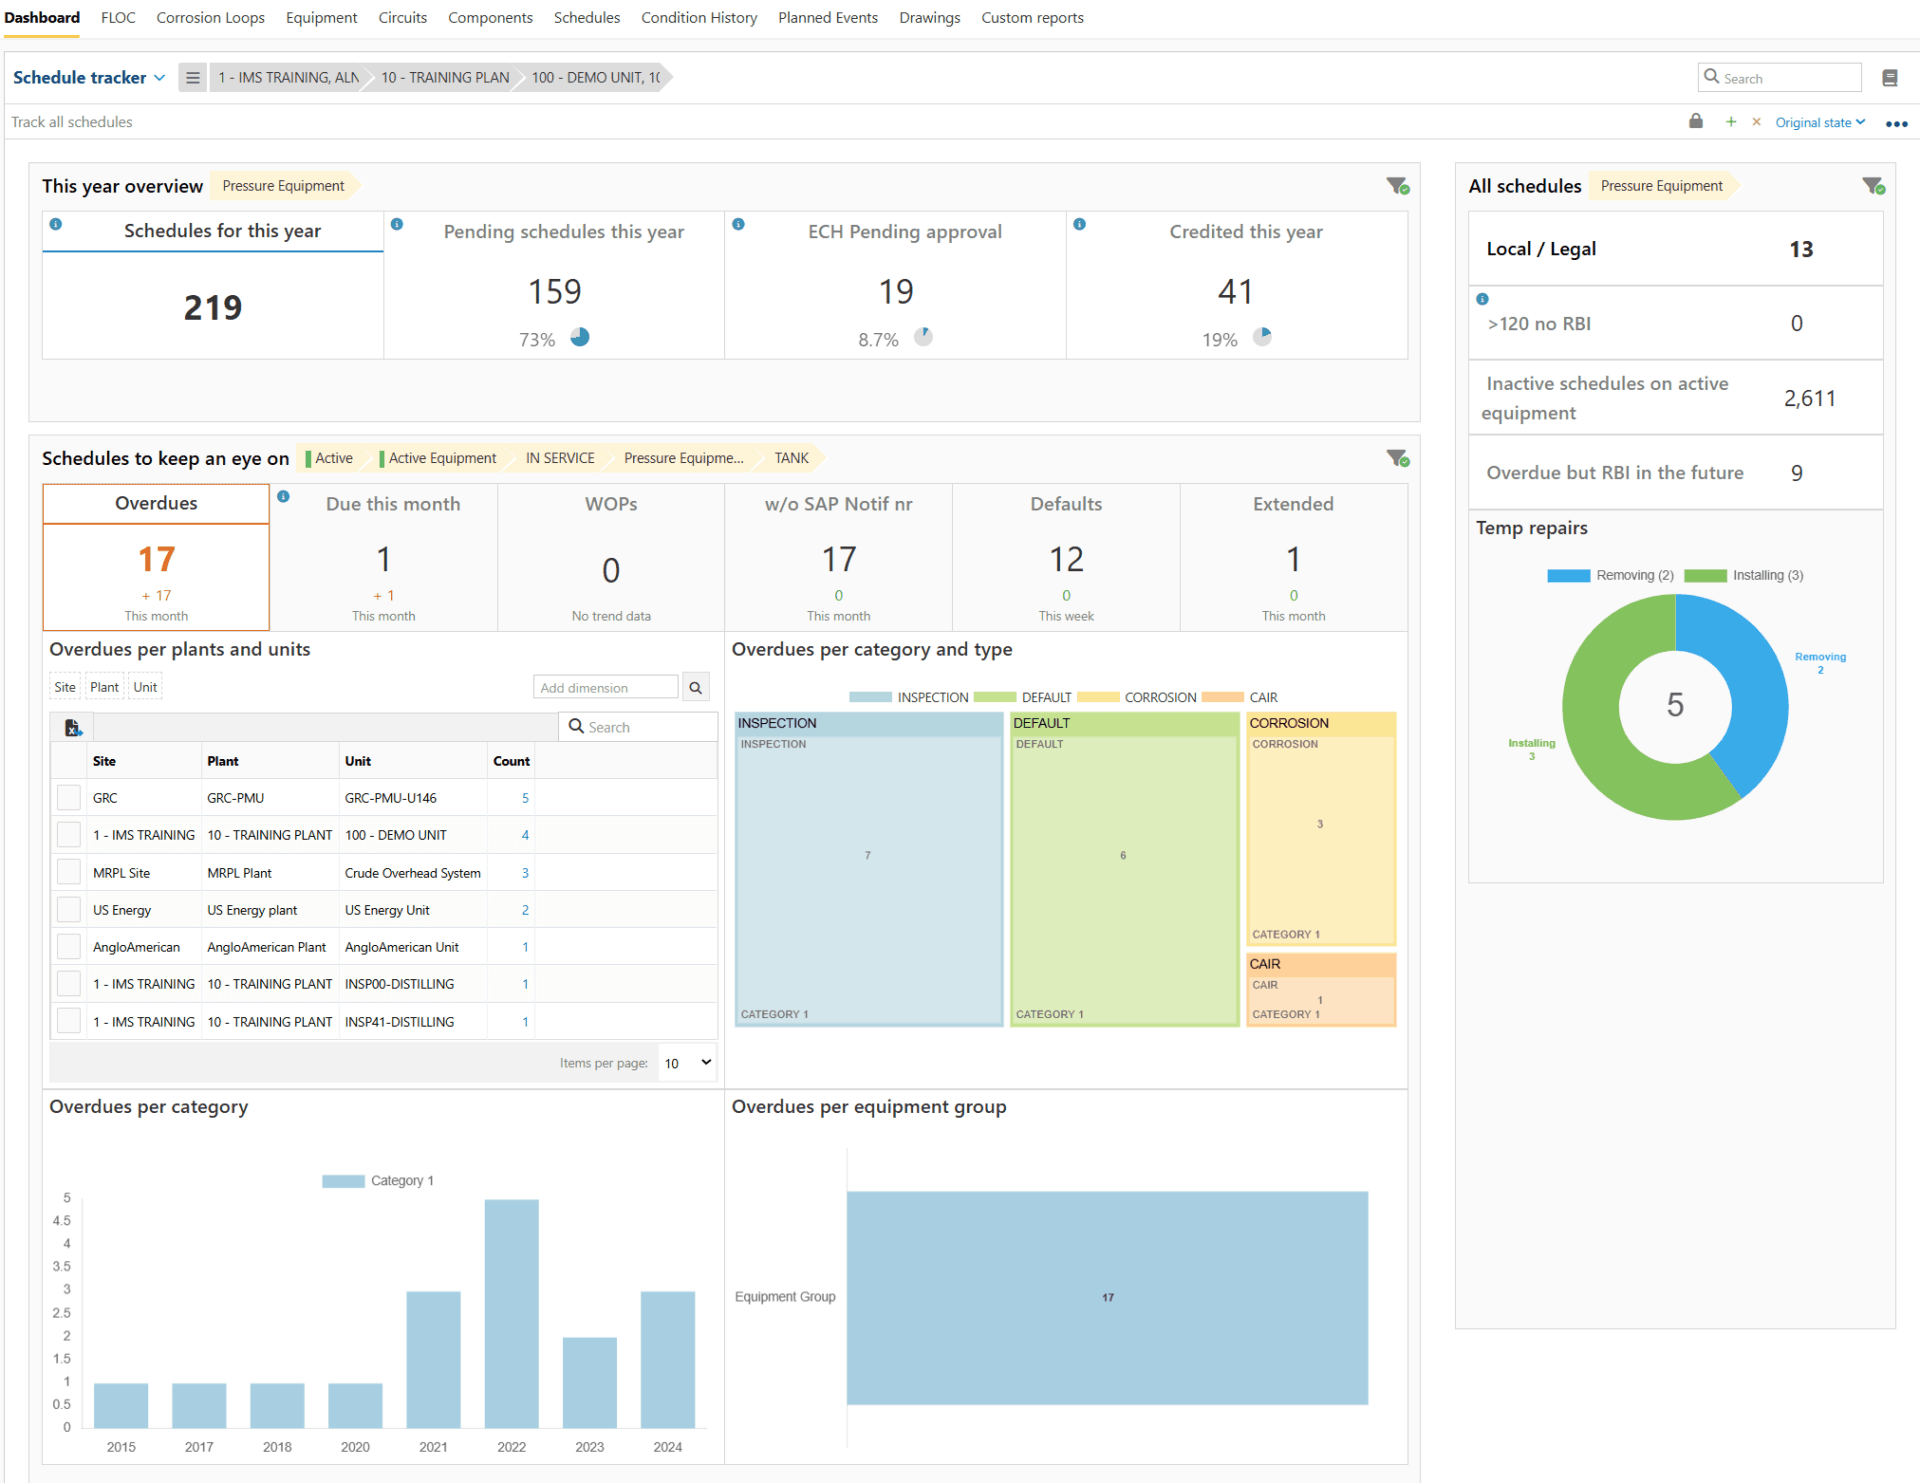Check the US Energy Unit row checkbox
This screenshot has width=1920, height=1483.
point(67,909)
